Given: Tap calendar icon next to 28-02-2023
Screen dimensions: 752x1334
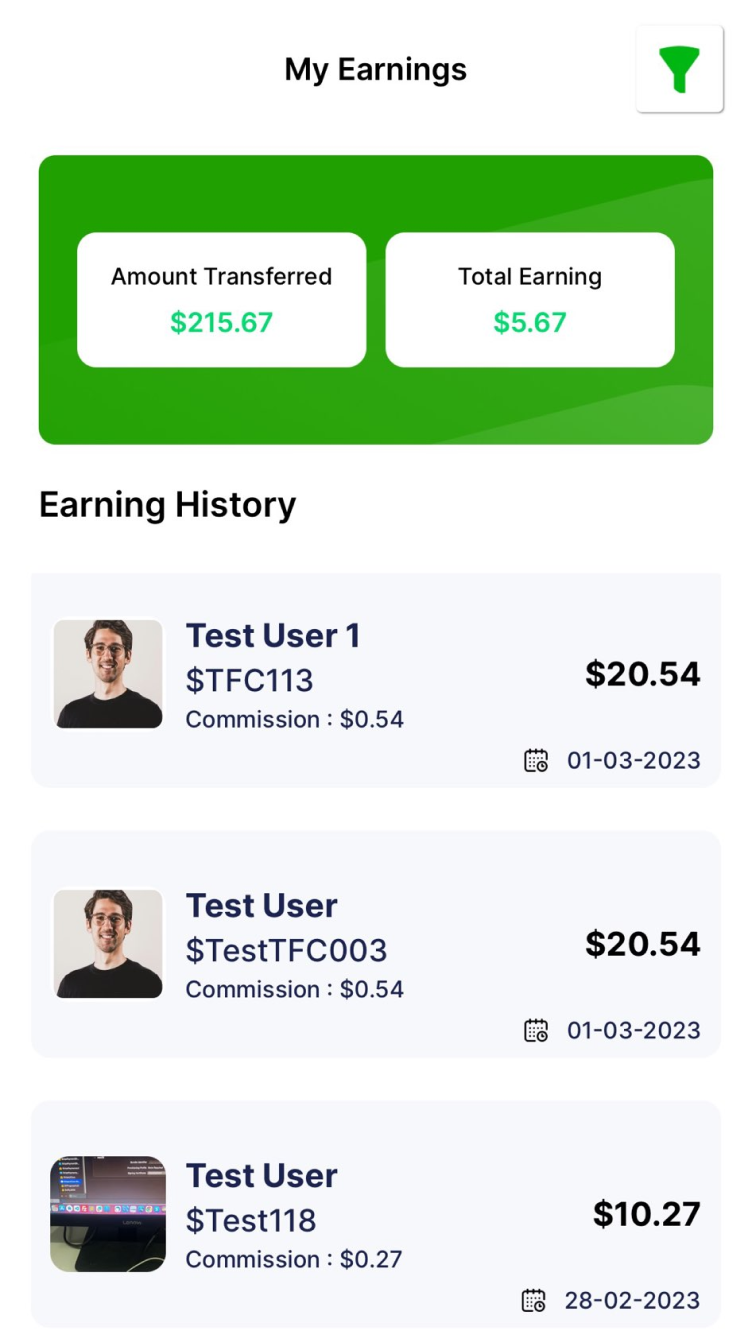Looking at the screenshot, I should 534,1300.
